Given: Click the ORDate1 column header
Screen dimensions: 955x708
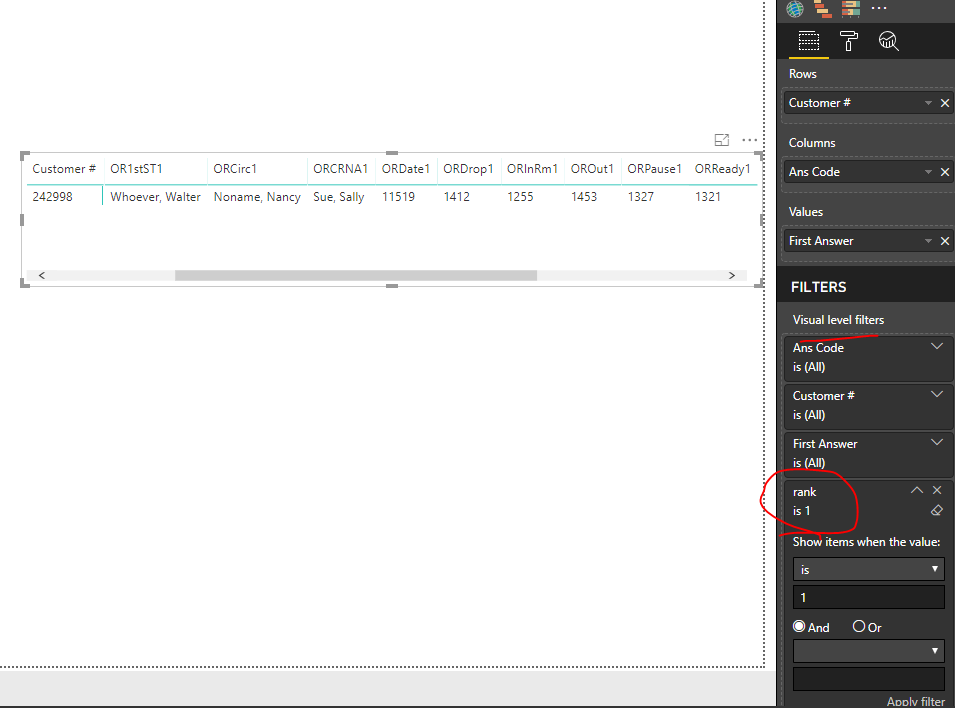Looking at the screenshot, I should (406, 169).
